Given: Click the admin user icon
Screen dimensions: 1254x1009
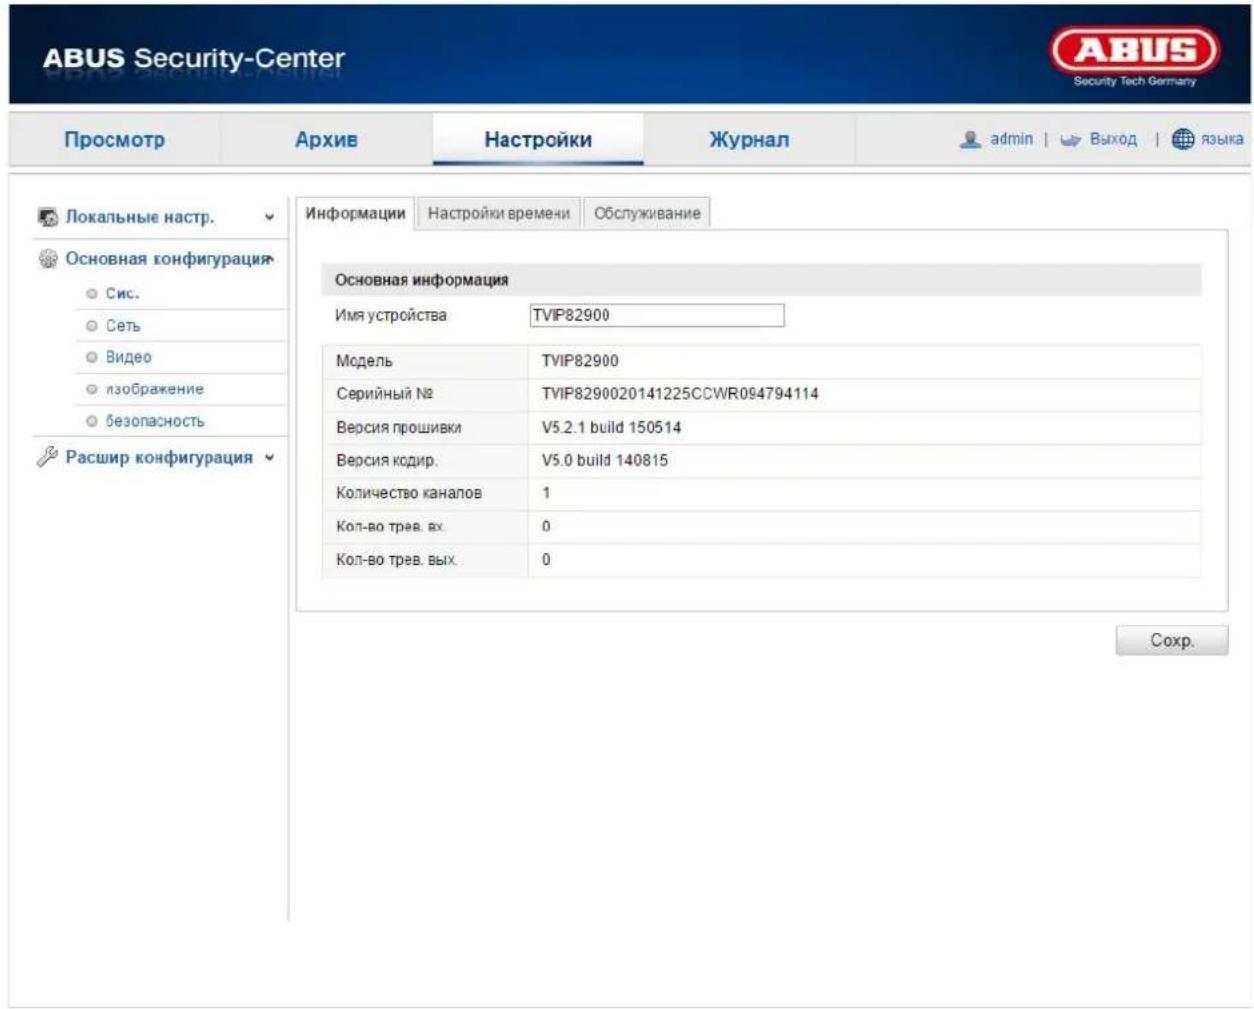Looking at the screenshot, I should 970,139.
